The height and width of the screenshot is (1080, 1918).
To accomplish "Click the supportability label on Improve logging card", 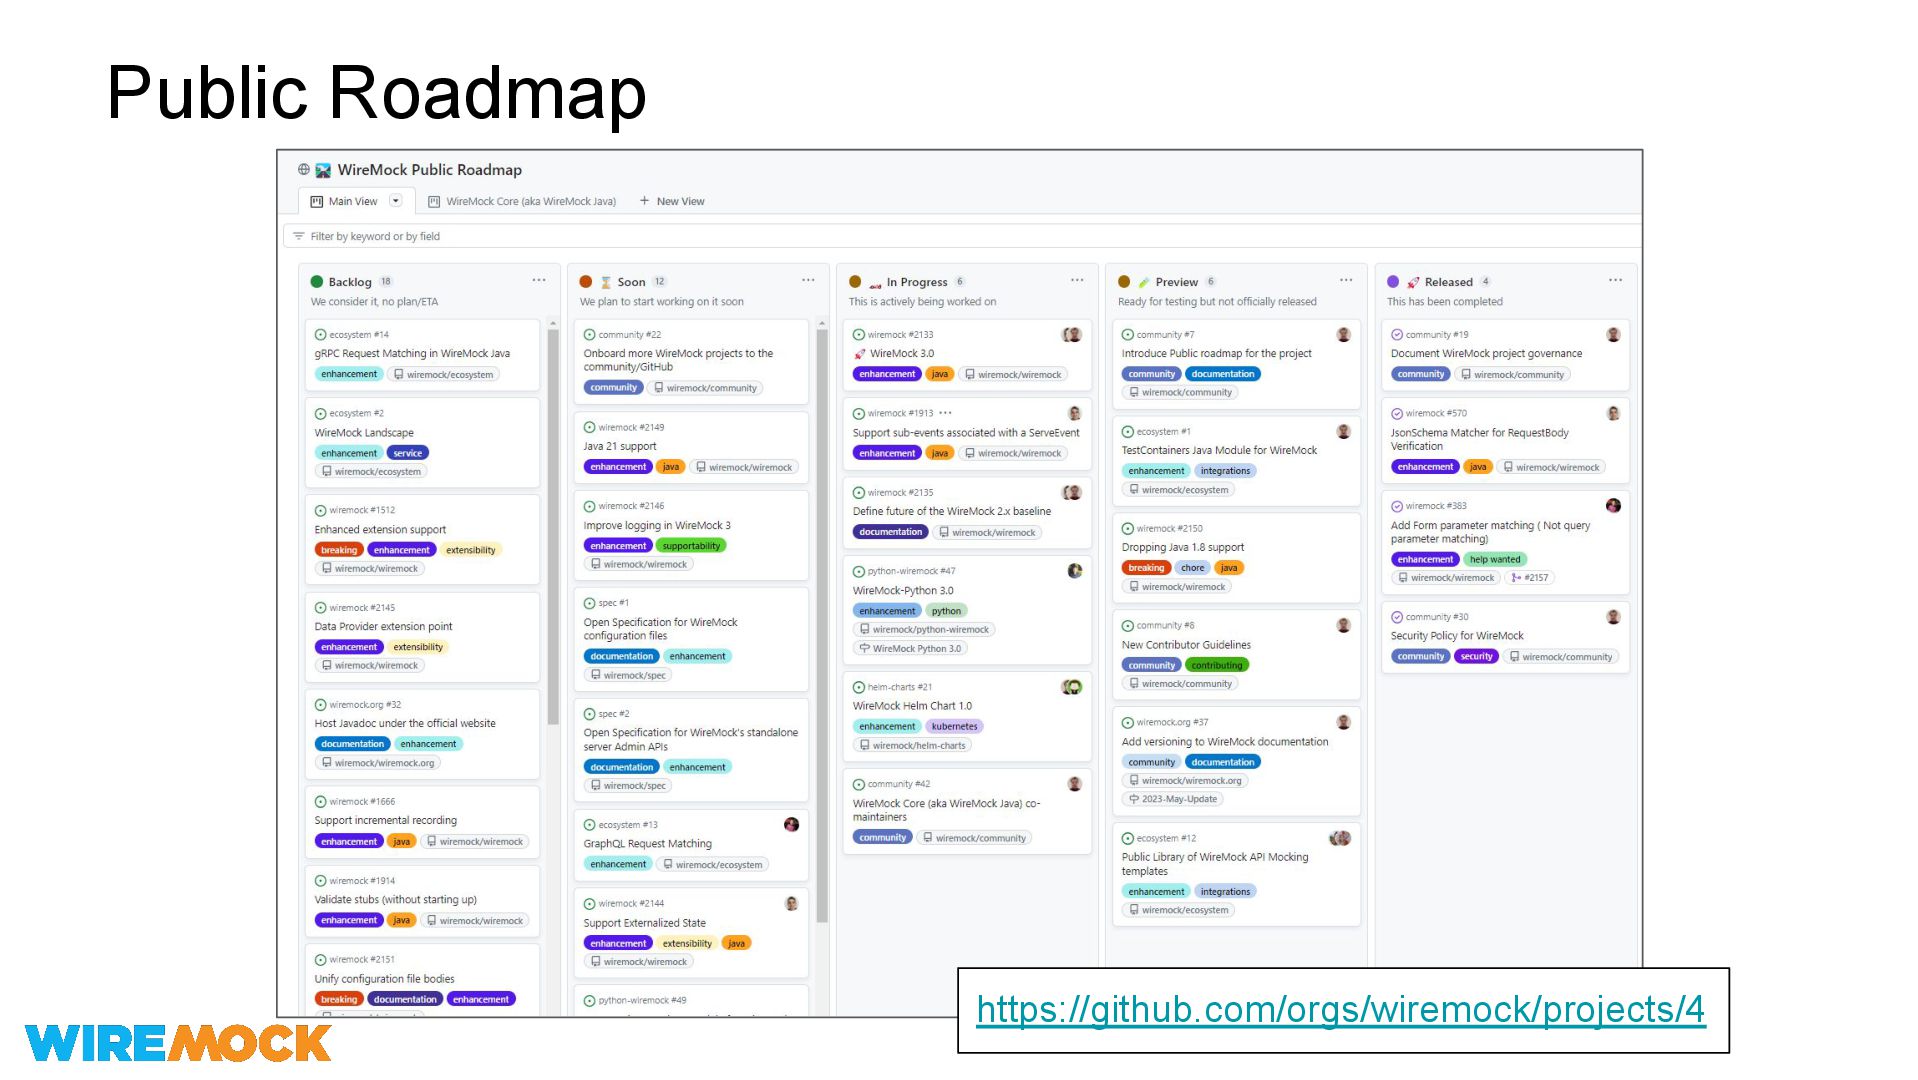I will pyautogui.click(x=691, y=546).
